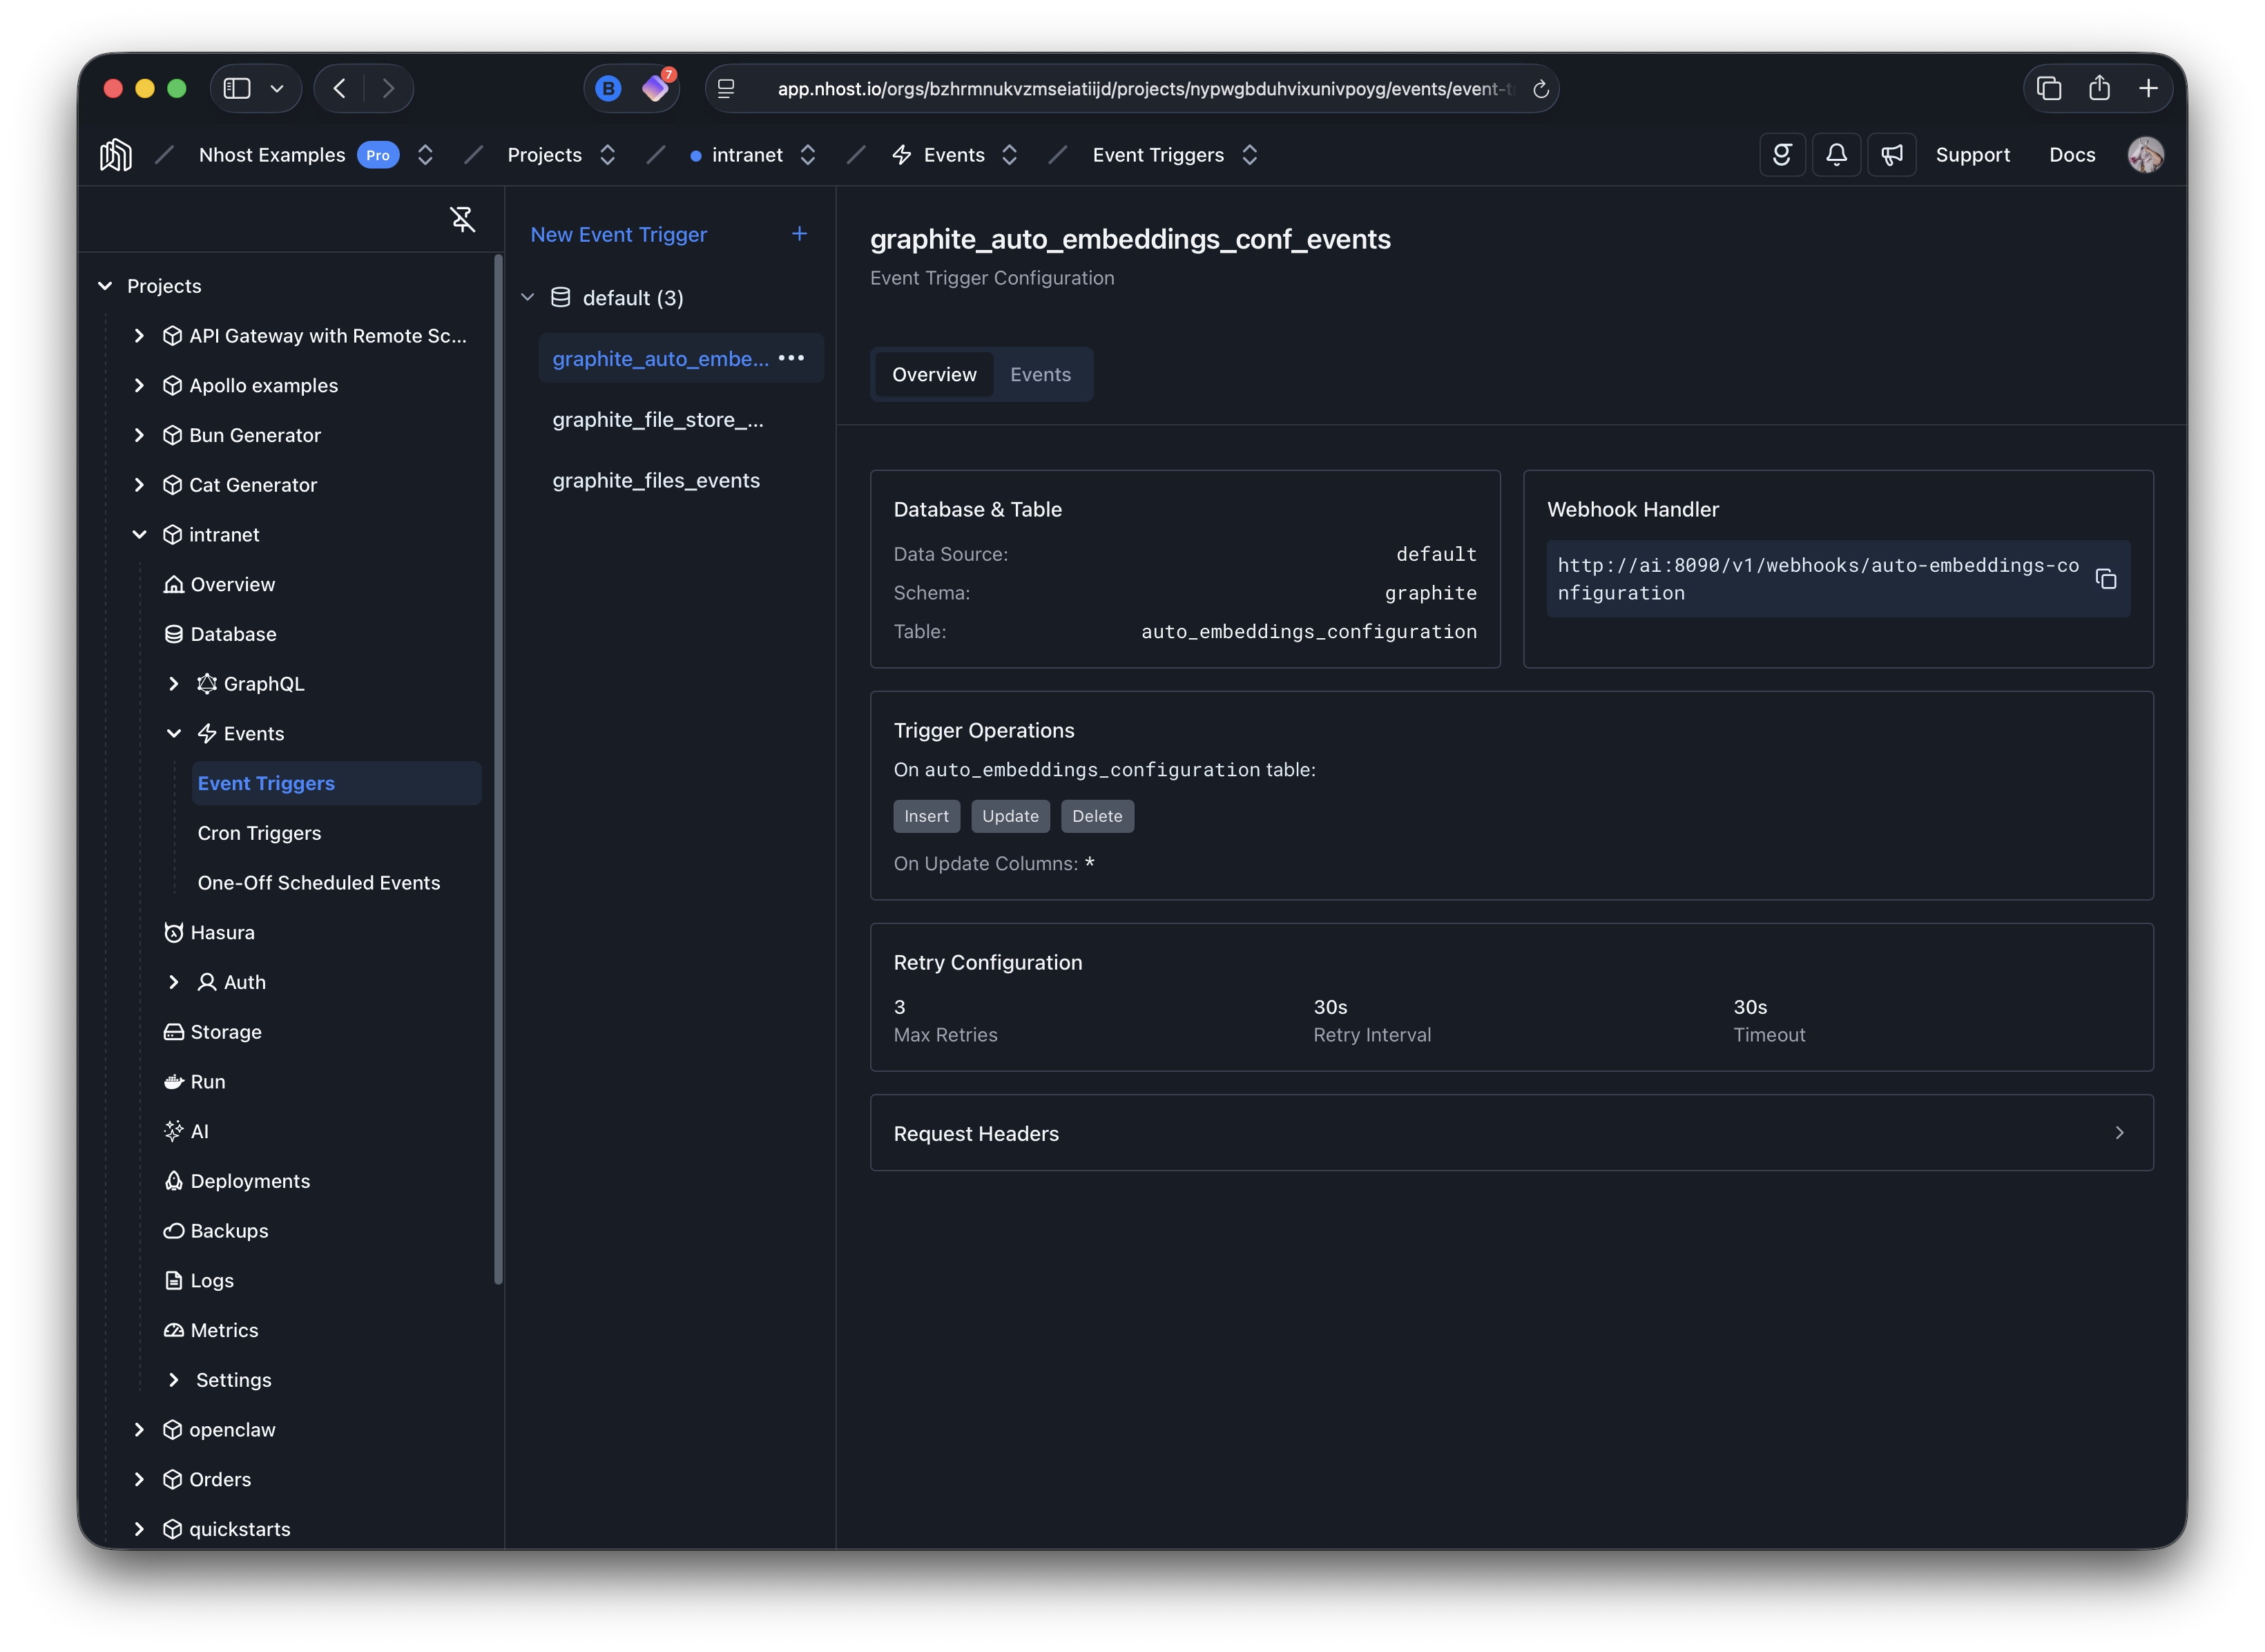Viewport: 2265px width, 1652px height.
Task: Collapse the default (3) database group
Action: (x=528, y=297)
